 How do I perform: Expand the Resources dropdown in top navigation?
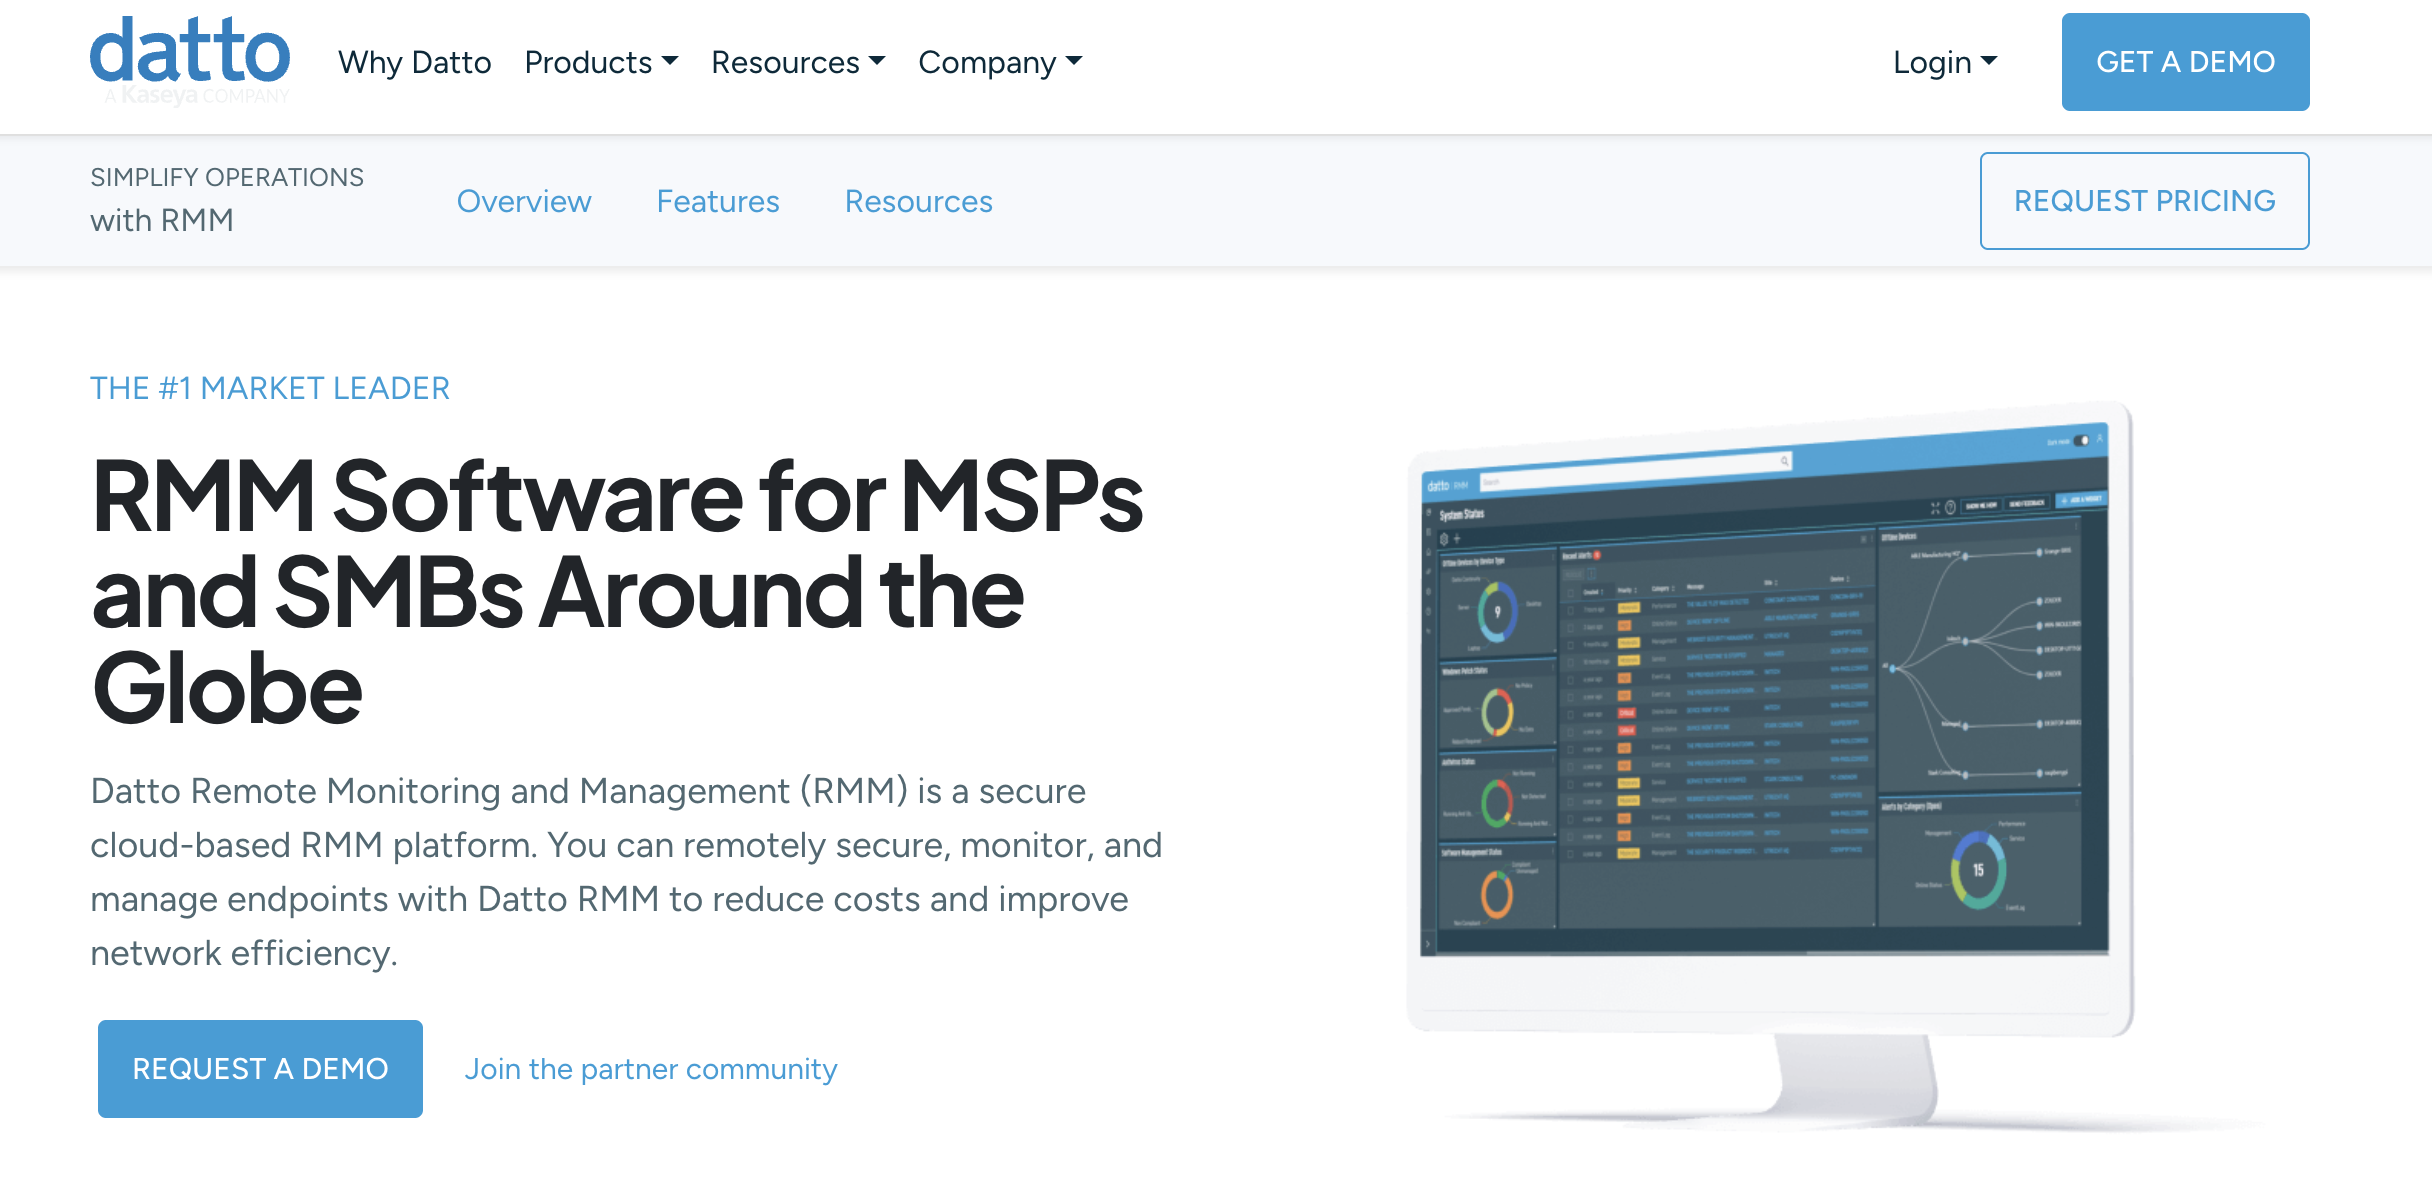tap(798, 62)
